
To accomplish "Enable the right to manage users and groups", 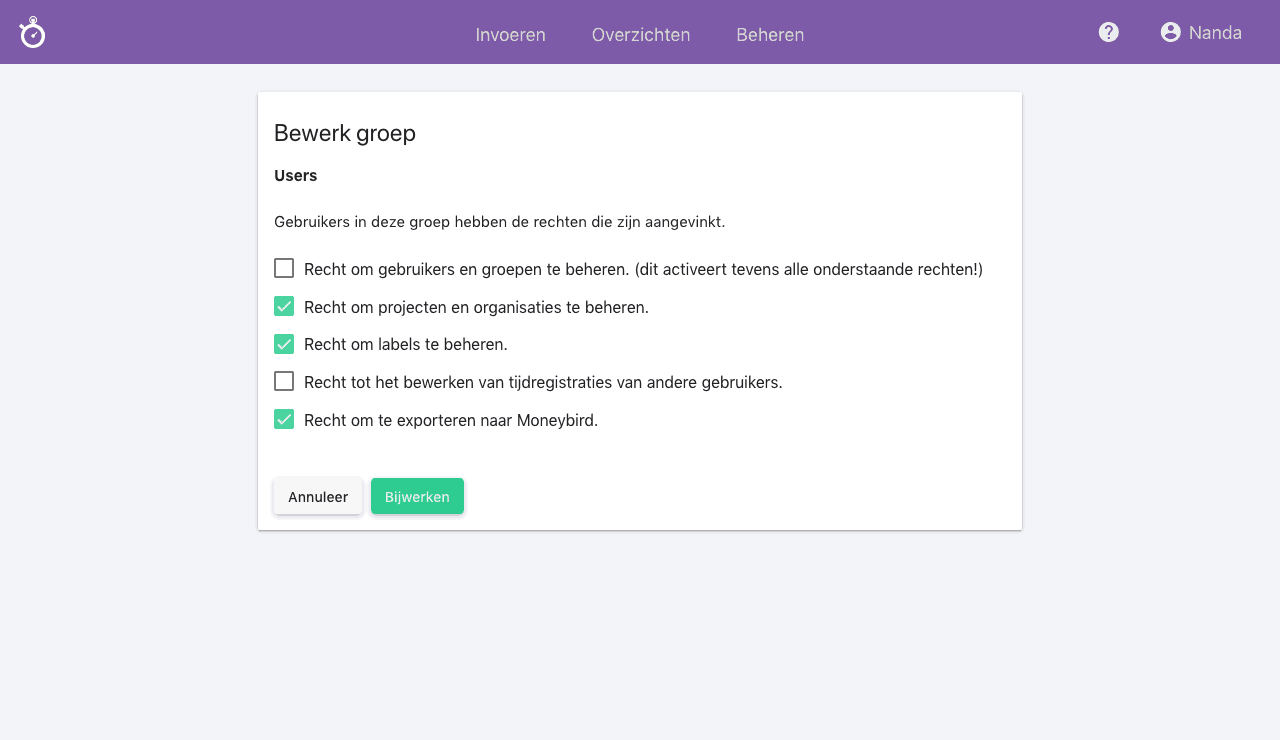I will click(x=284, y=268).
